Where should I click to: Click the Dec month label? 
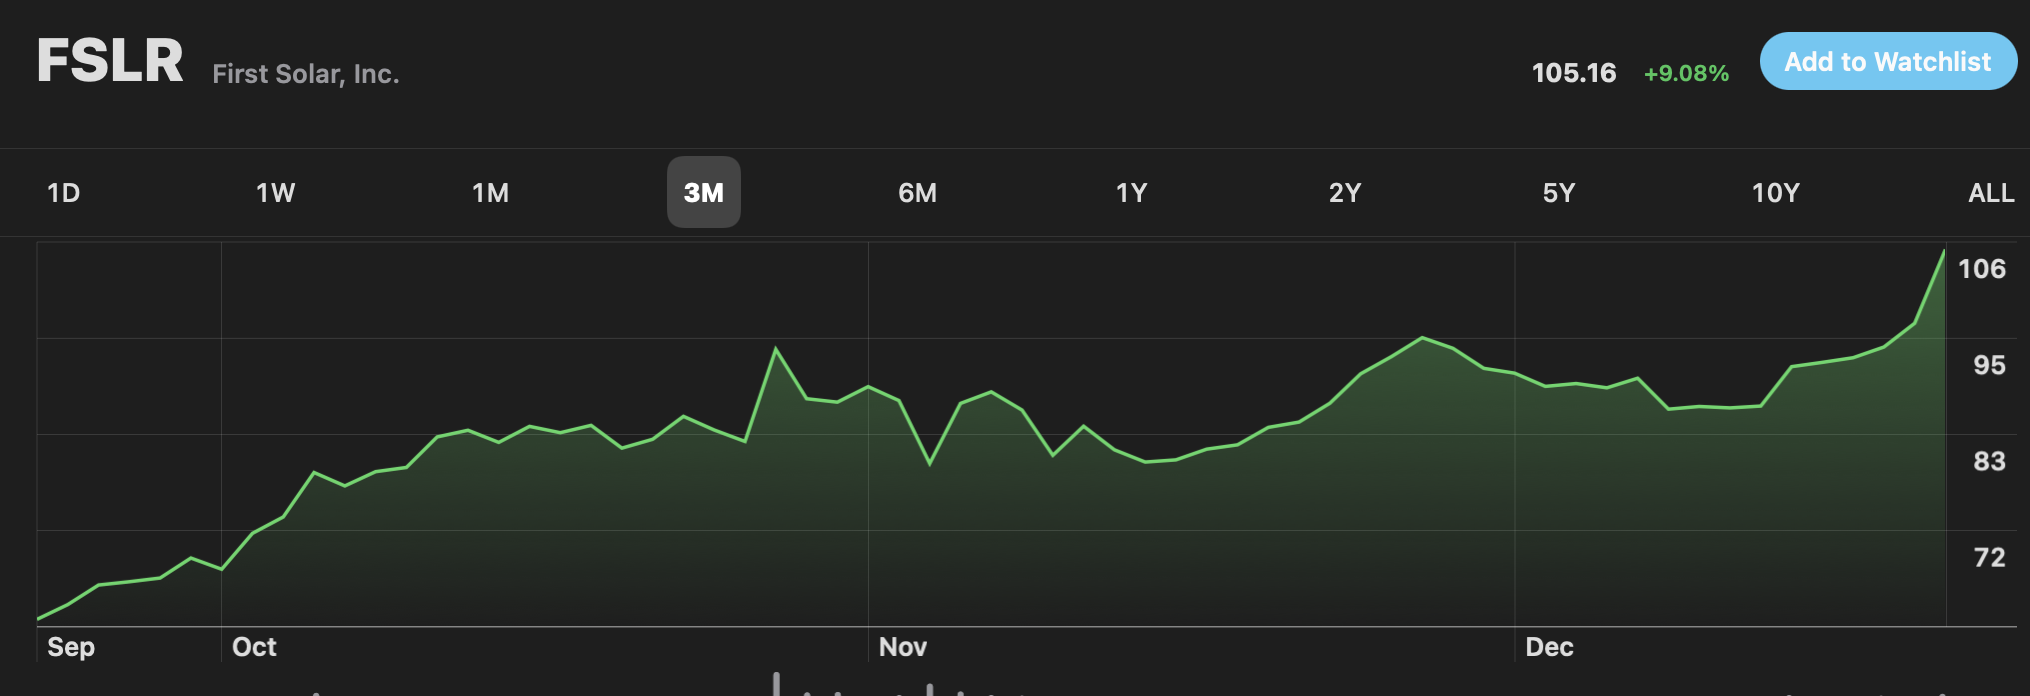coord(1549,647)
